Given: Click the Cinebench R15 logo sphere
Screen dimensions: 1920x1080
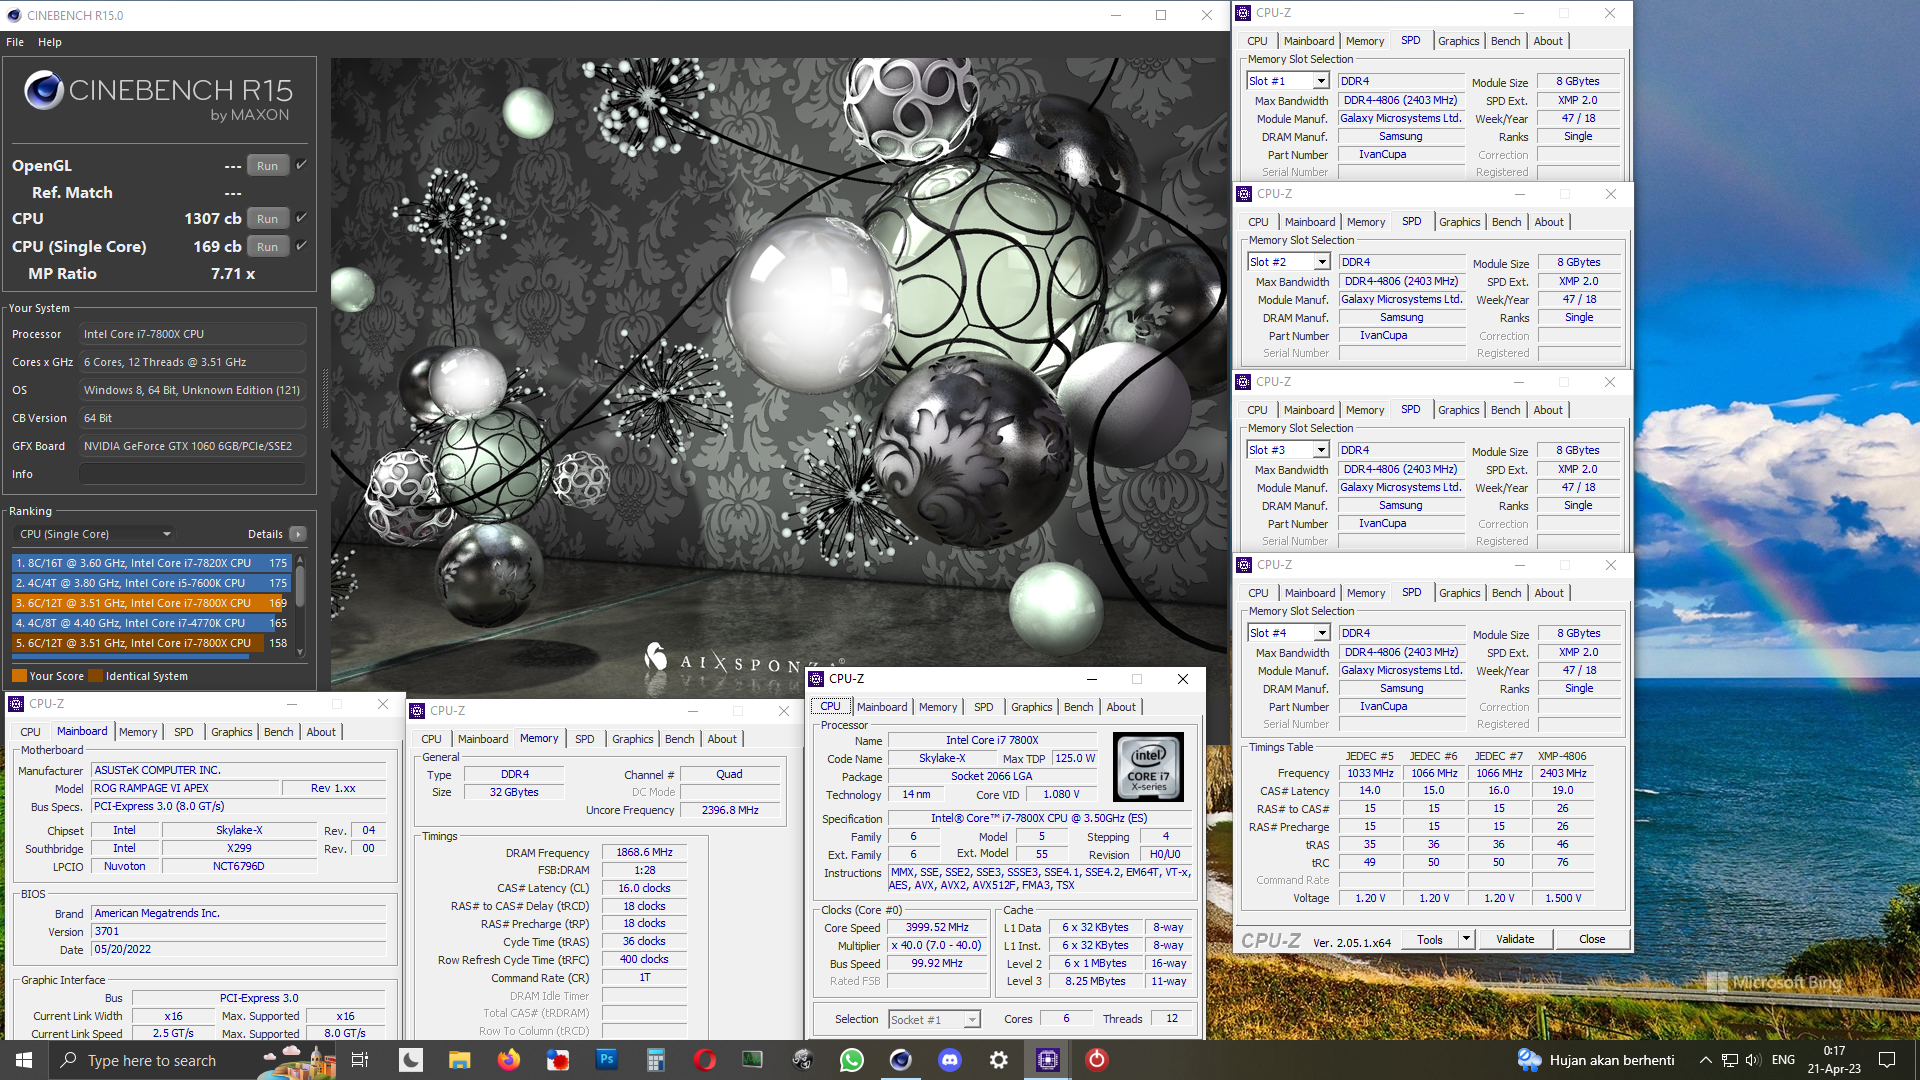Looking at the screenshot, I should [x=43, y=91].
